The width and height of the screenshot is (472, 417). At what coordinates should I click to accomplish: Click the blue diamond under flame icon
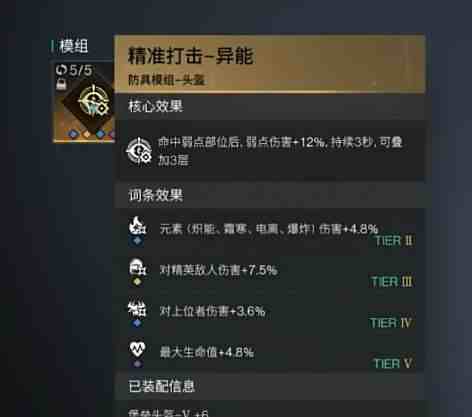(x=137, y=241)
